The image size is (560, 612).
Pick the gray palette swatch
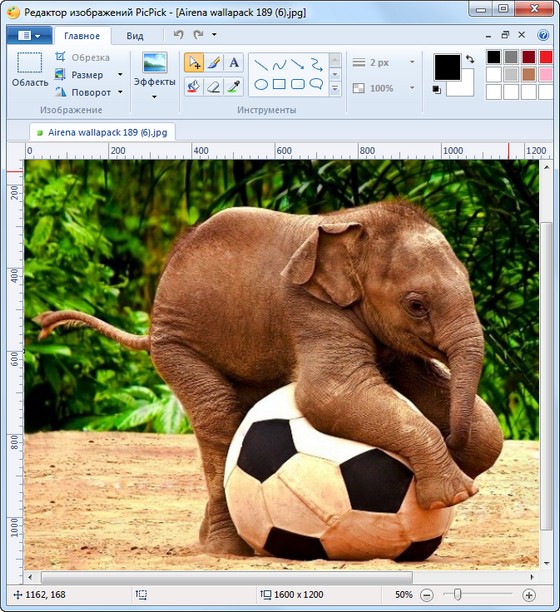511,57
